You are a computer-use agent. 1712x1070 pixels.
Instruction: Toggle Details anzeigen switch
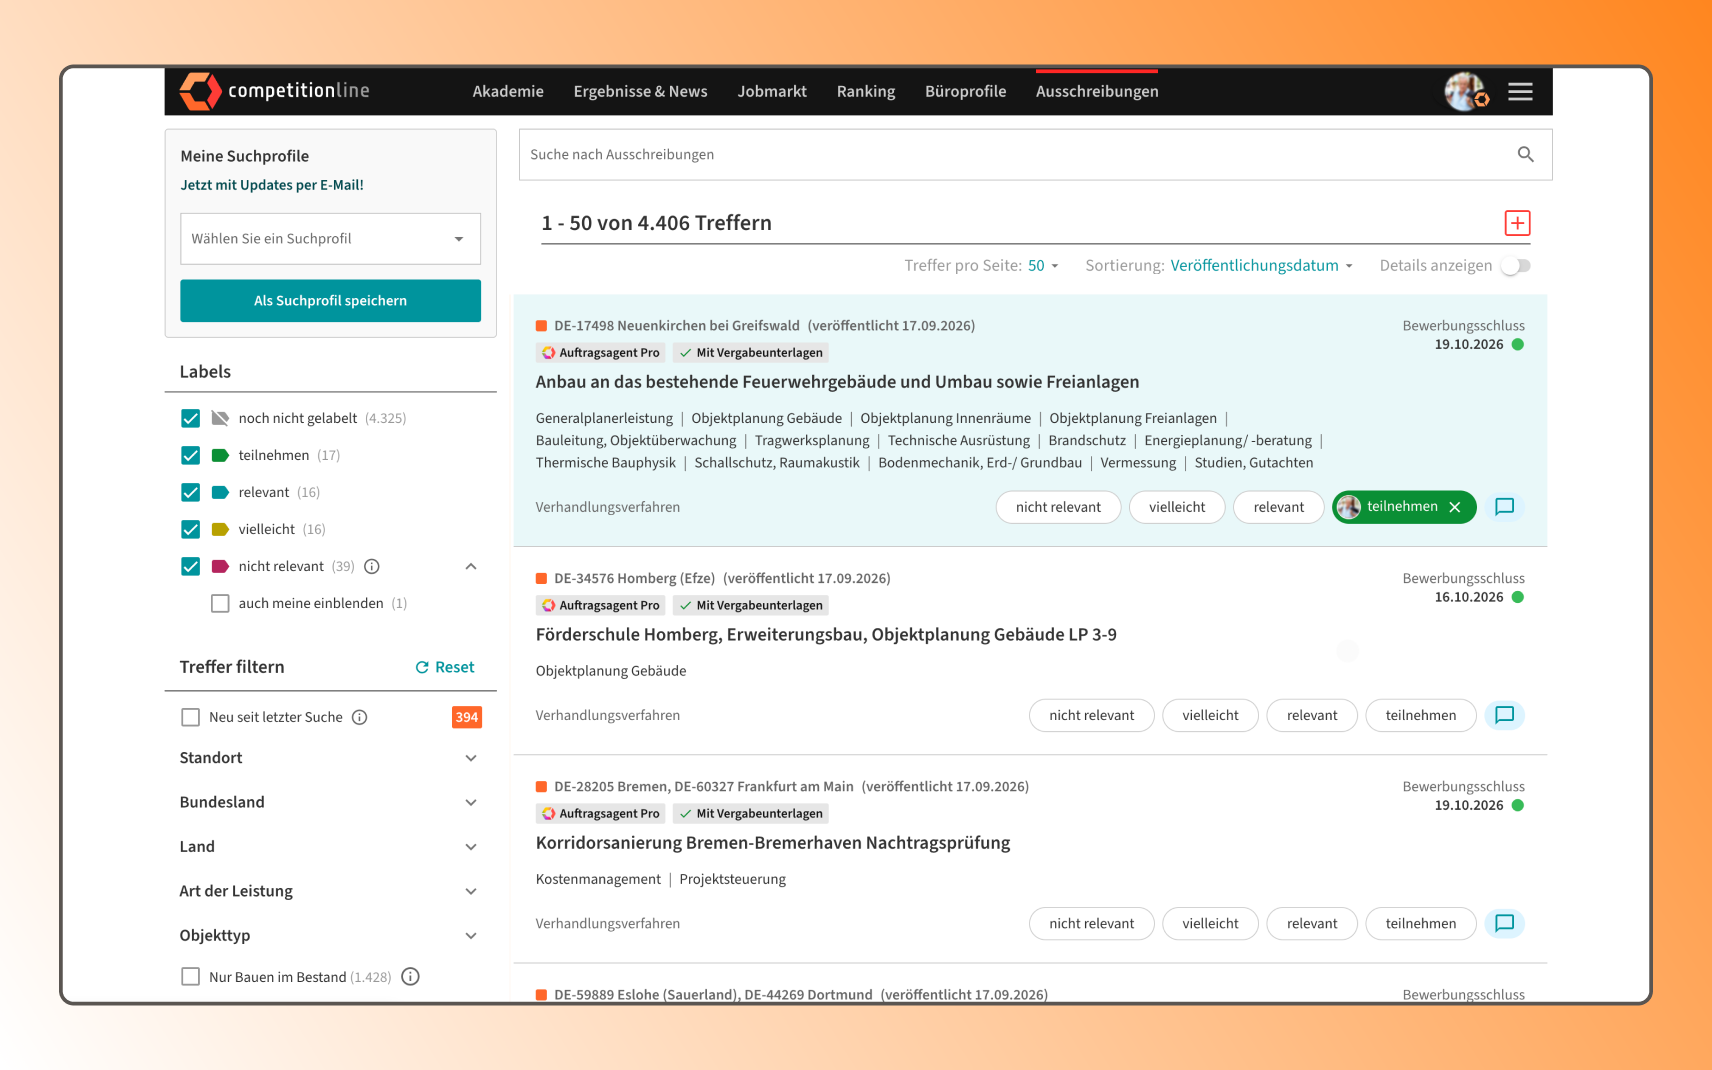[x=1516, y=265]
